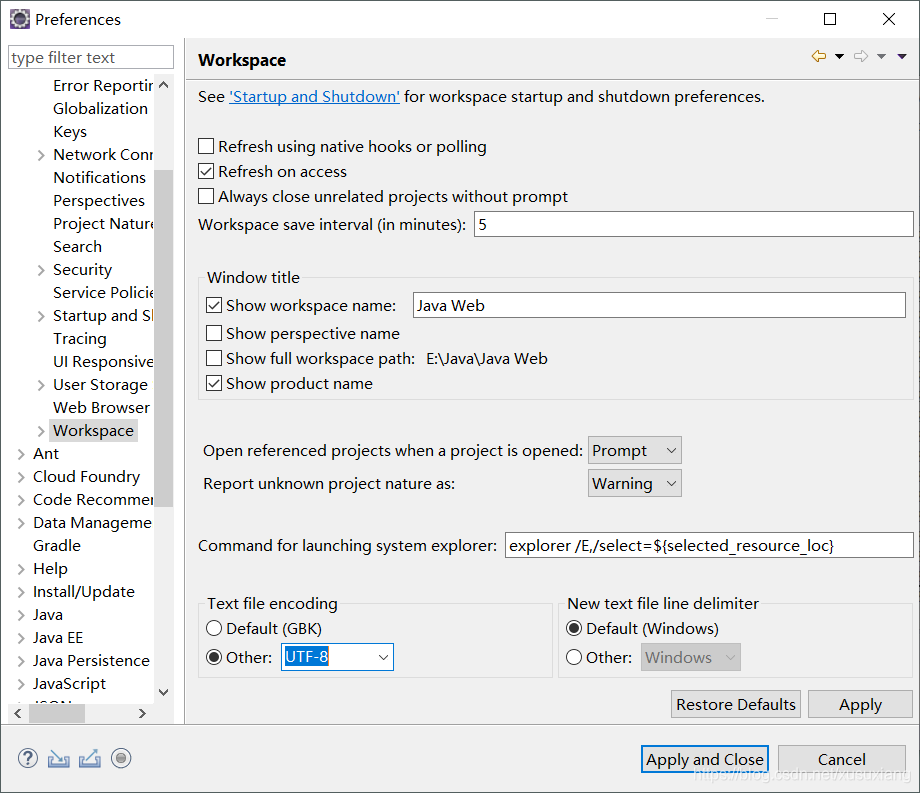920x793 pixels.
Task: Click the oomph preference recorder icon
Action: pyautogui.click(x=121, y=758)
